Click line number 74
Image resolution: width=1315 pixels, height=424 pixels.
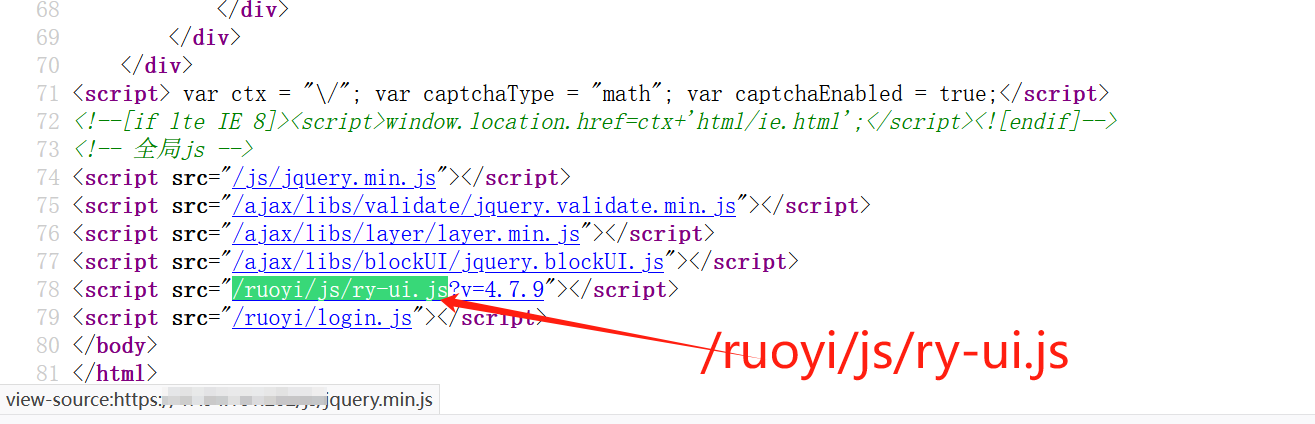pos(48,178)
